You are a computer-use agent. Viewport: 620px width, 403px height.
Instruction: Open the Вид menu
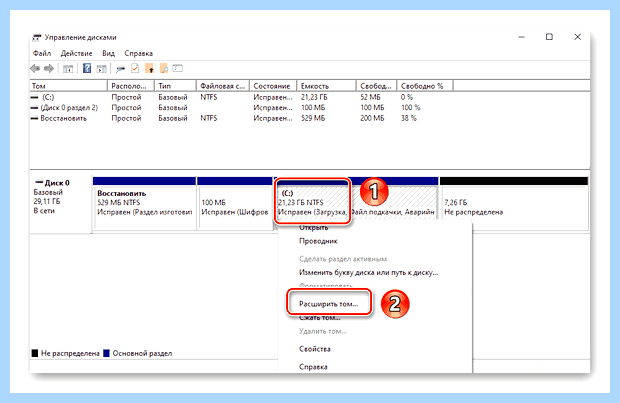108,53
